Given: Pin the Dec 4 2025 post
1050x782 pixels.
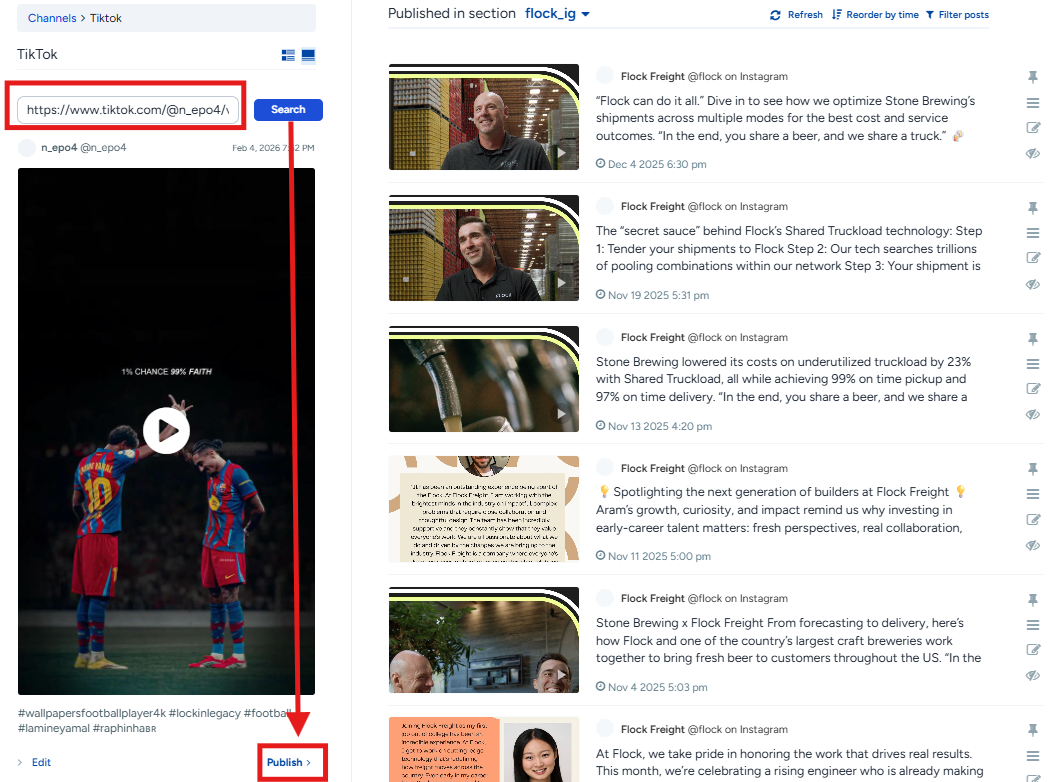Looking at the screenshot, I should (1033, 77).
